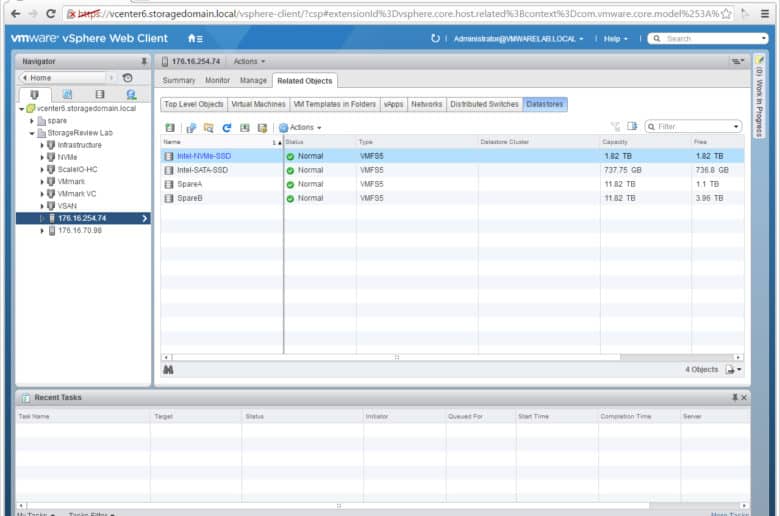Switch to Networks sub-tab
This screenshot has width=780, height=516.
427,104
